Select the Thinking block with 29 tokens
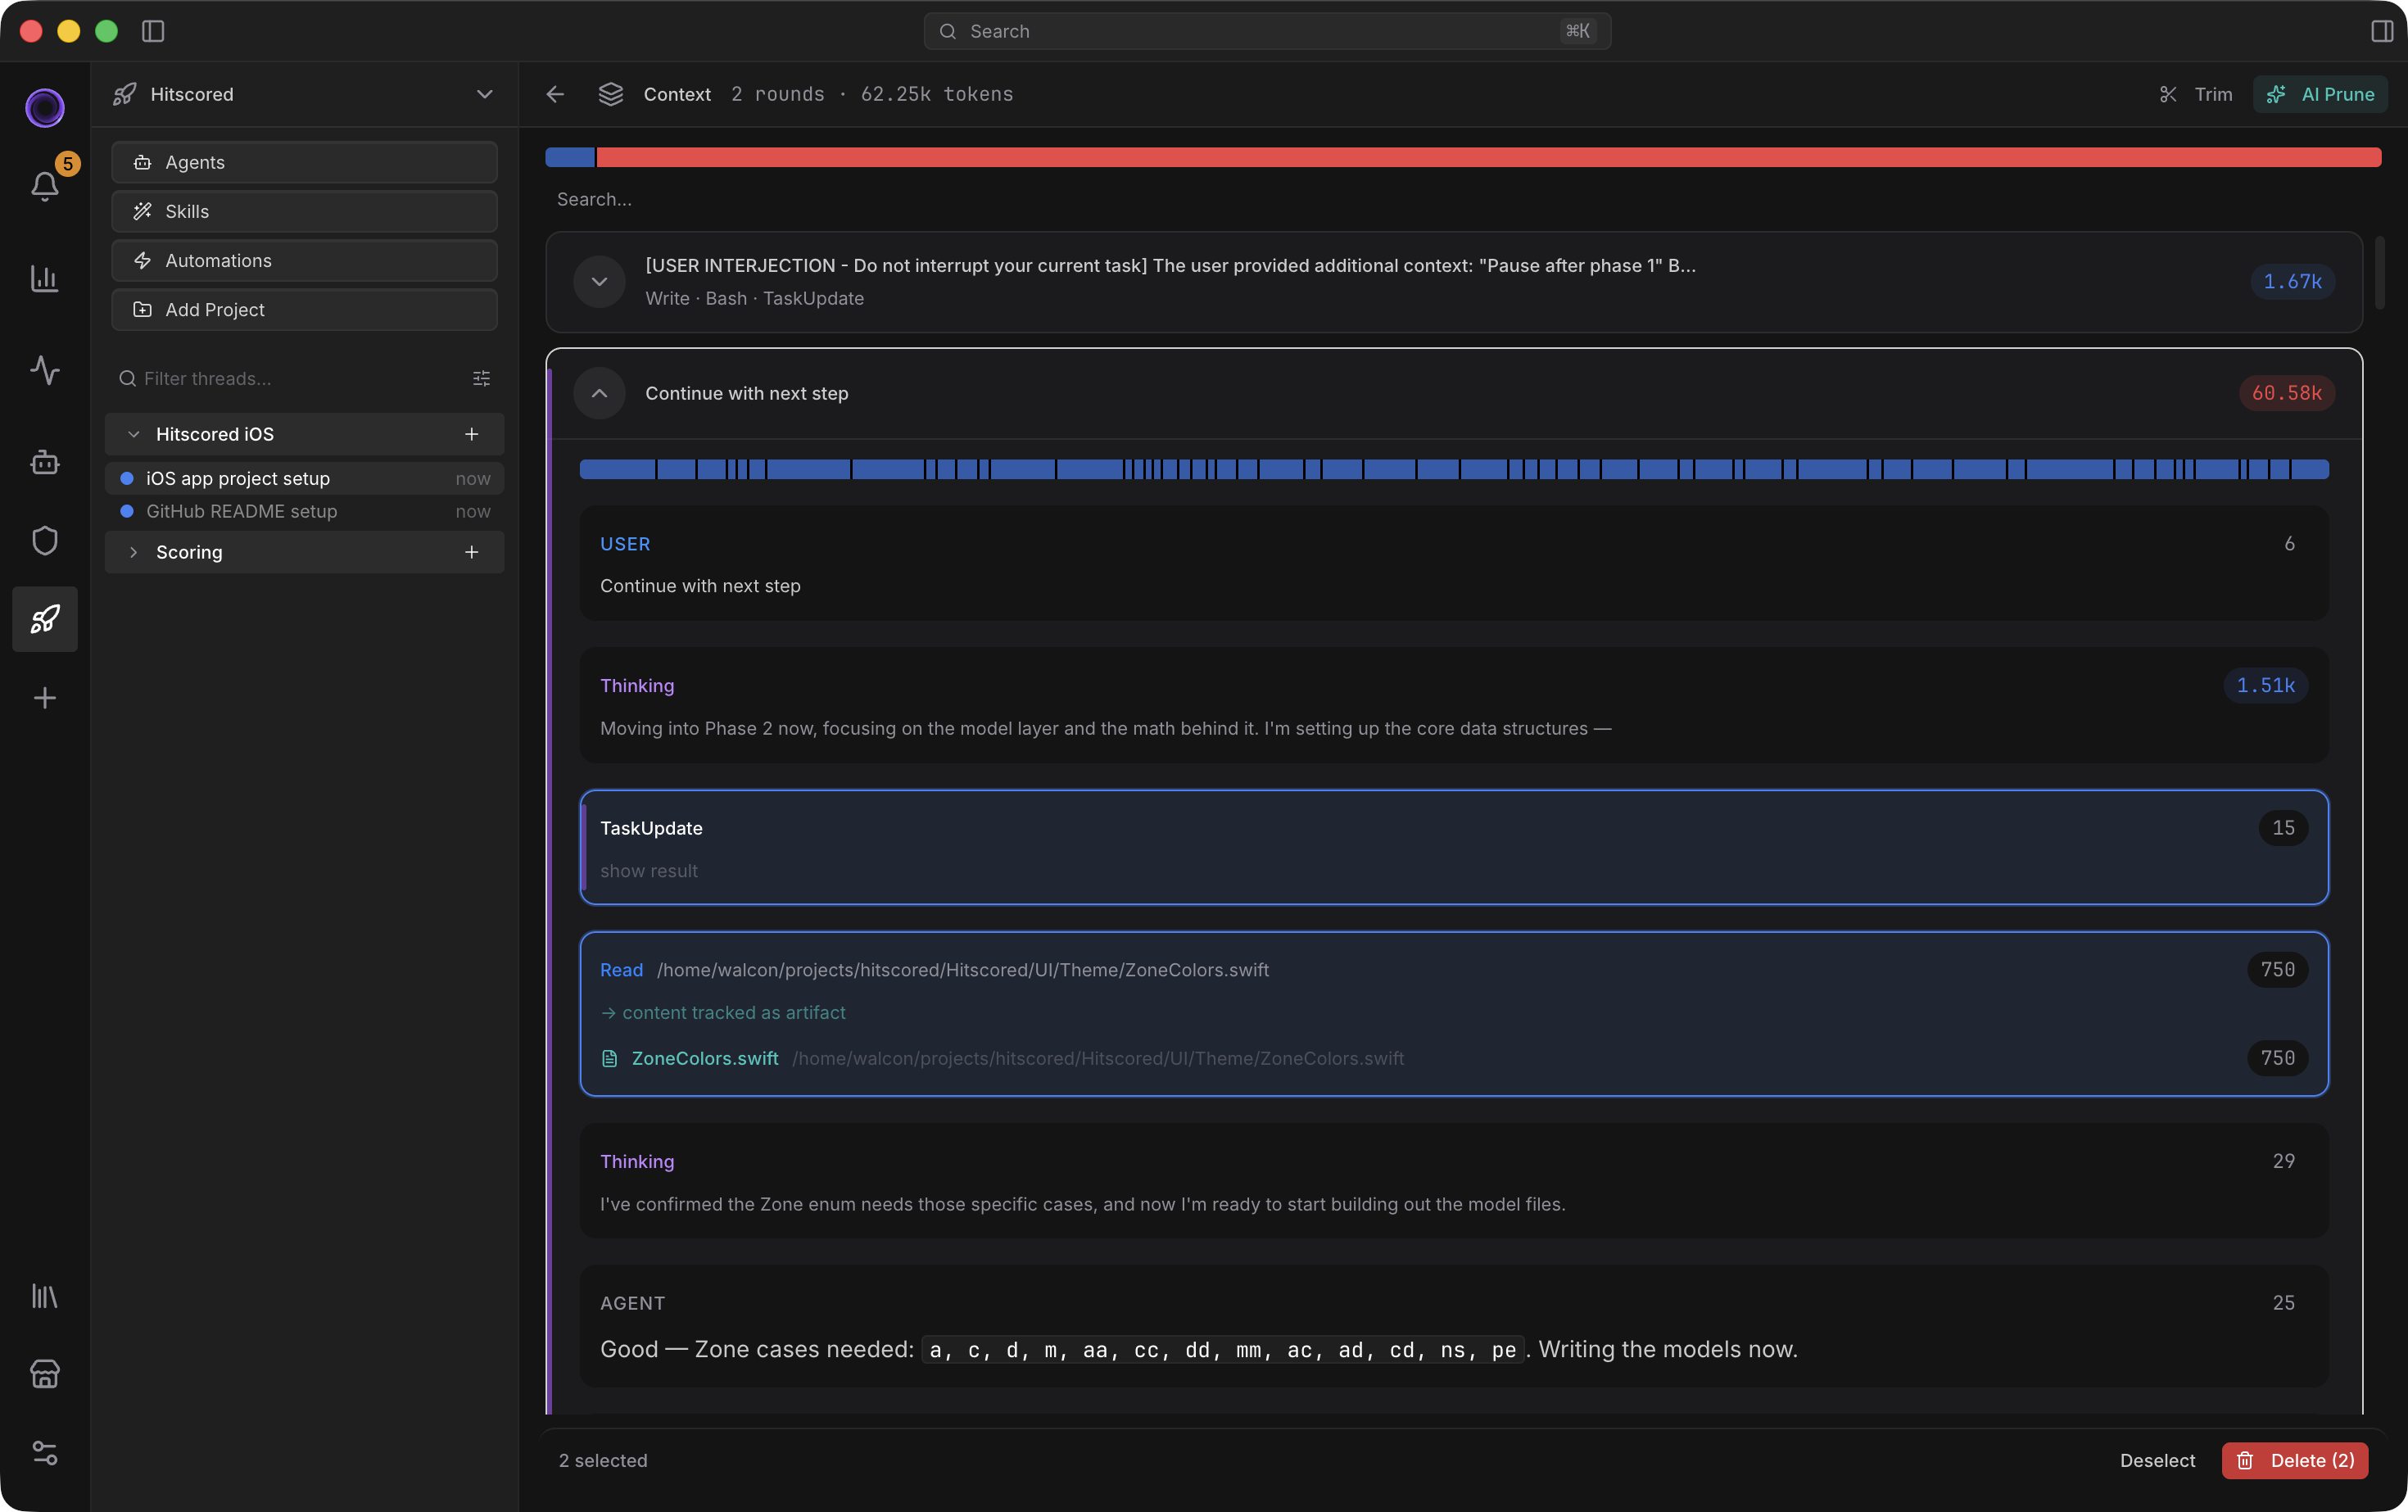 pos(1454,1181)
